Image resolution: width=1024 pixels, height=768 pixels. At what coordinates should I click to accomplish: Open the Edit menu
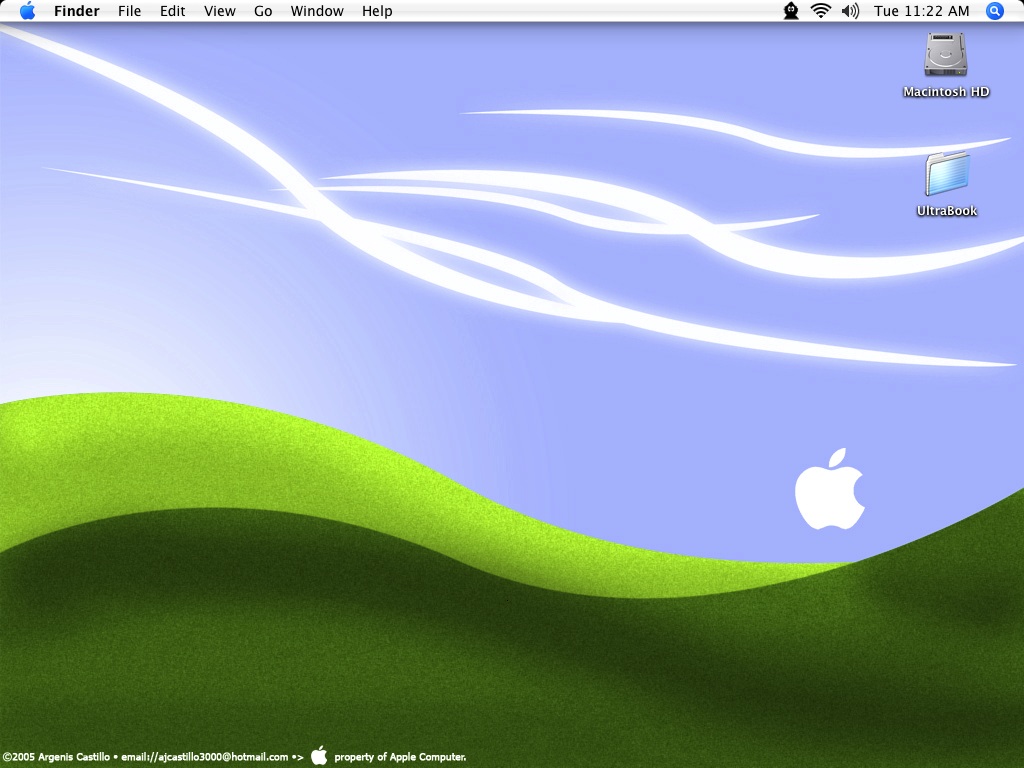point(172,11)
